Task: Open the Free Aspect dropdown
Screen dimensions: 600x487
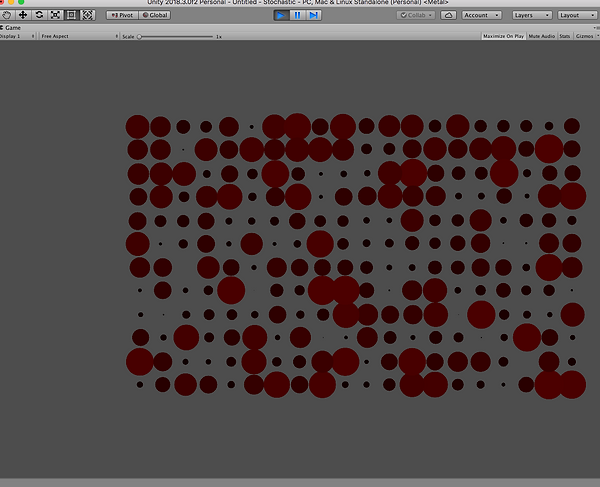Action: point(79,36)
